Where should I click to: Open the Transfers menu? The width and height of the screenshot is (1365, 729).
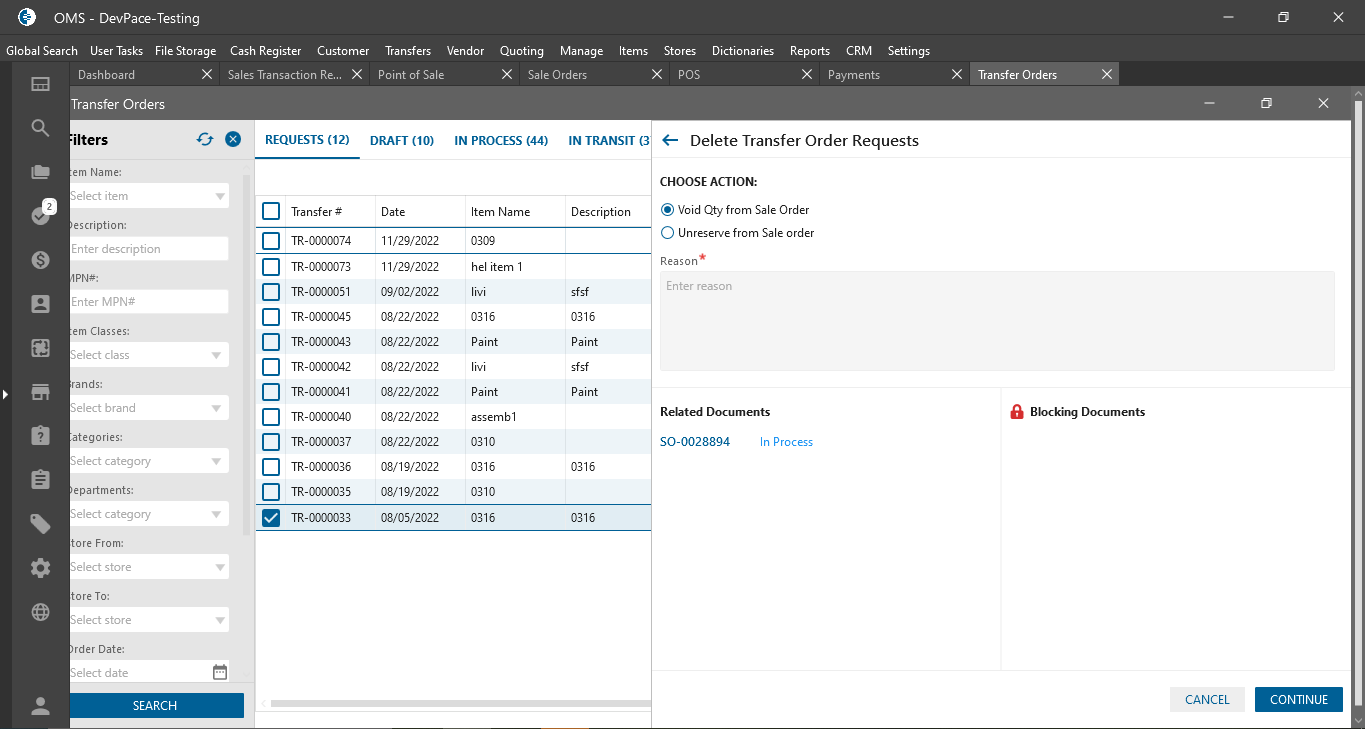coord(408,51)
